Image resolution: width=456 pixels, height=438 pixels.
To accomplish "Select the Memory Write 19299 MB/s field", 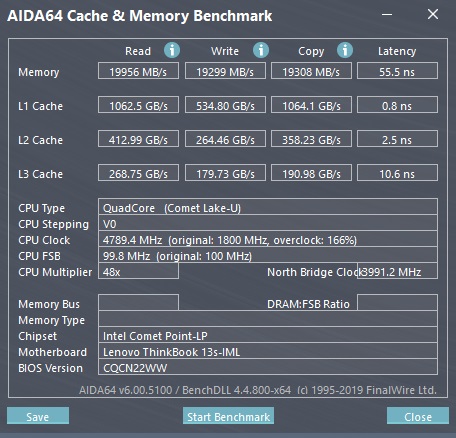I will point(225,71).
